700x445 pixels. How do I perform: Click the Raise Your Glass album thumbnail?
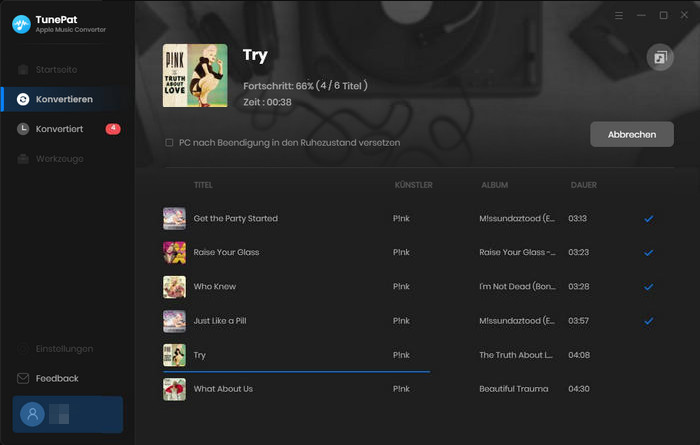[174, 253]
